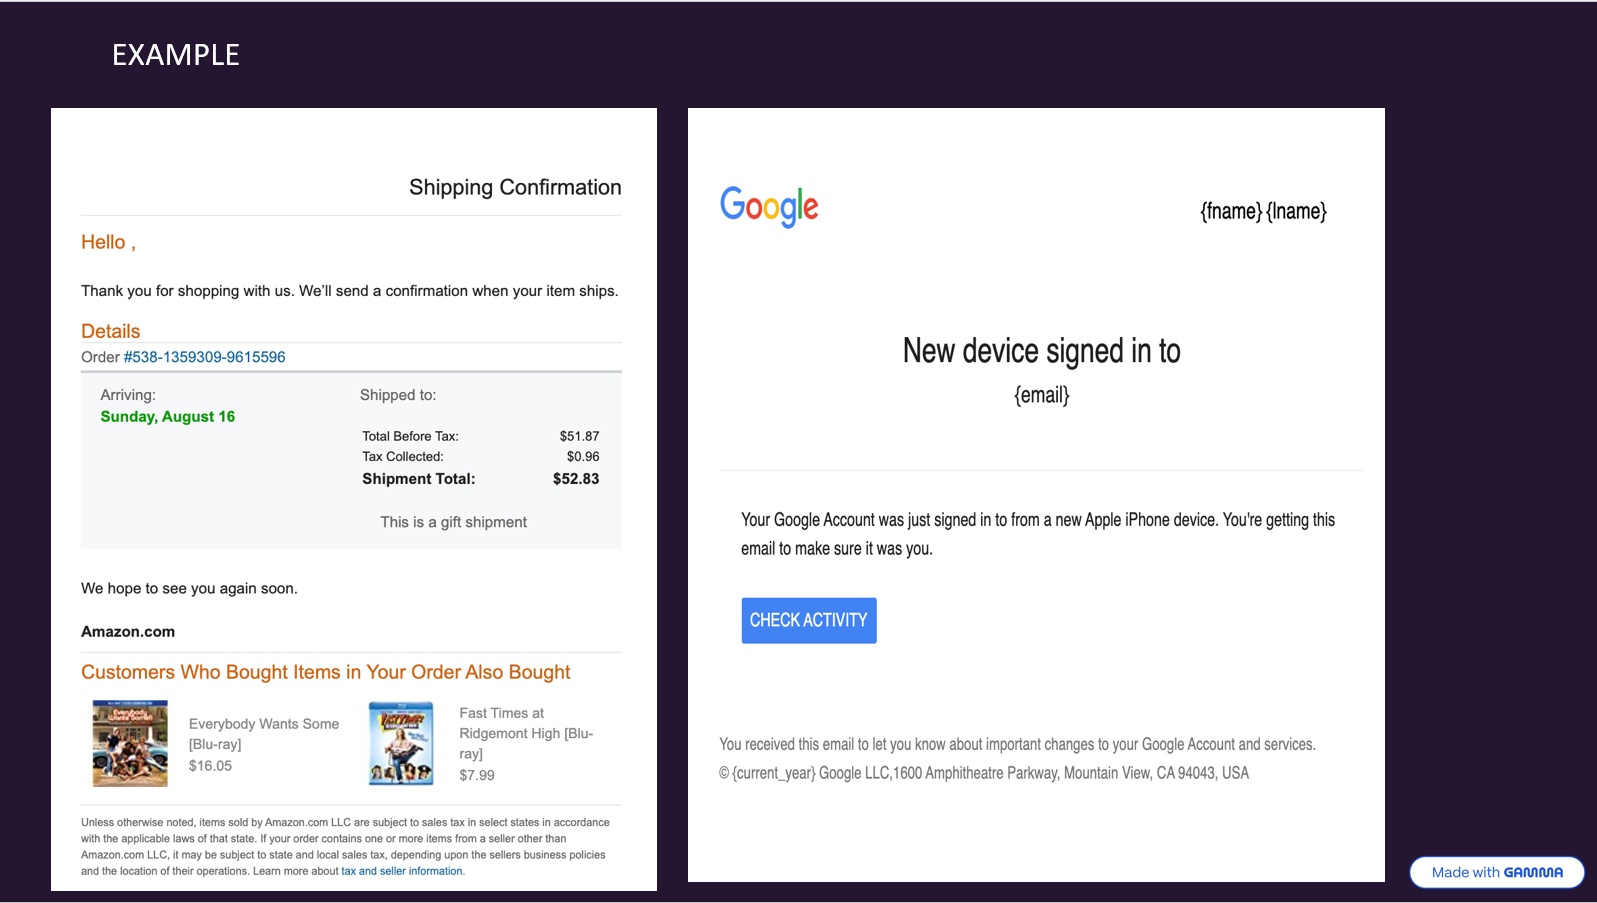Click Customers Who Bought Items heading

point(326,672)
